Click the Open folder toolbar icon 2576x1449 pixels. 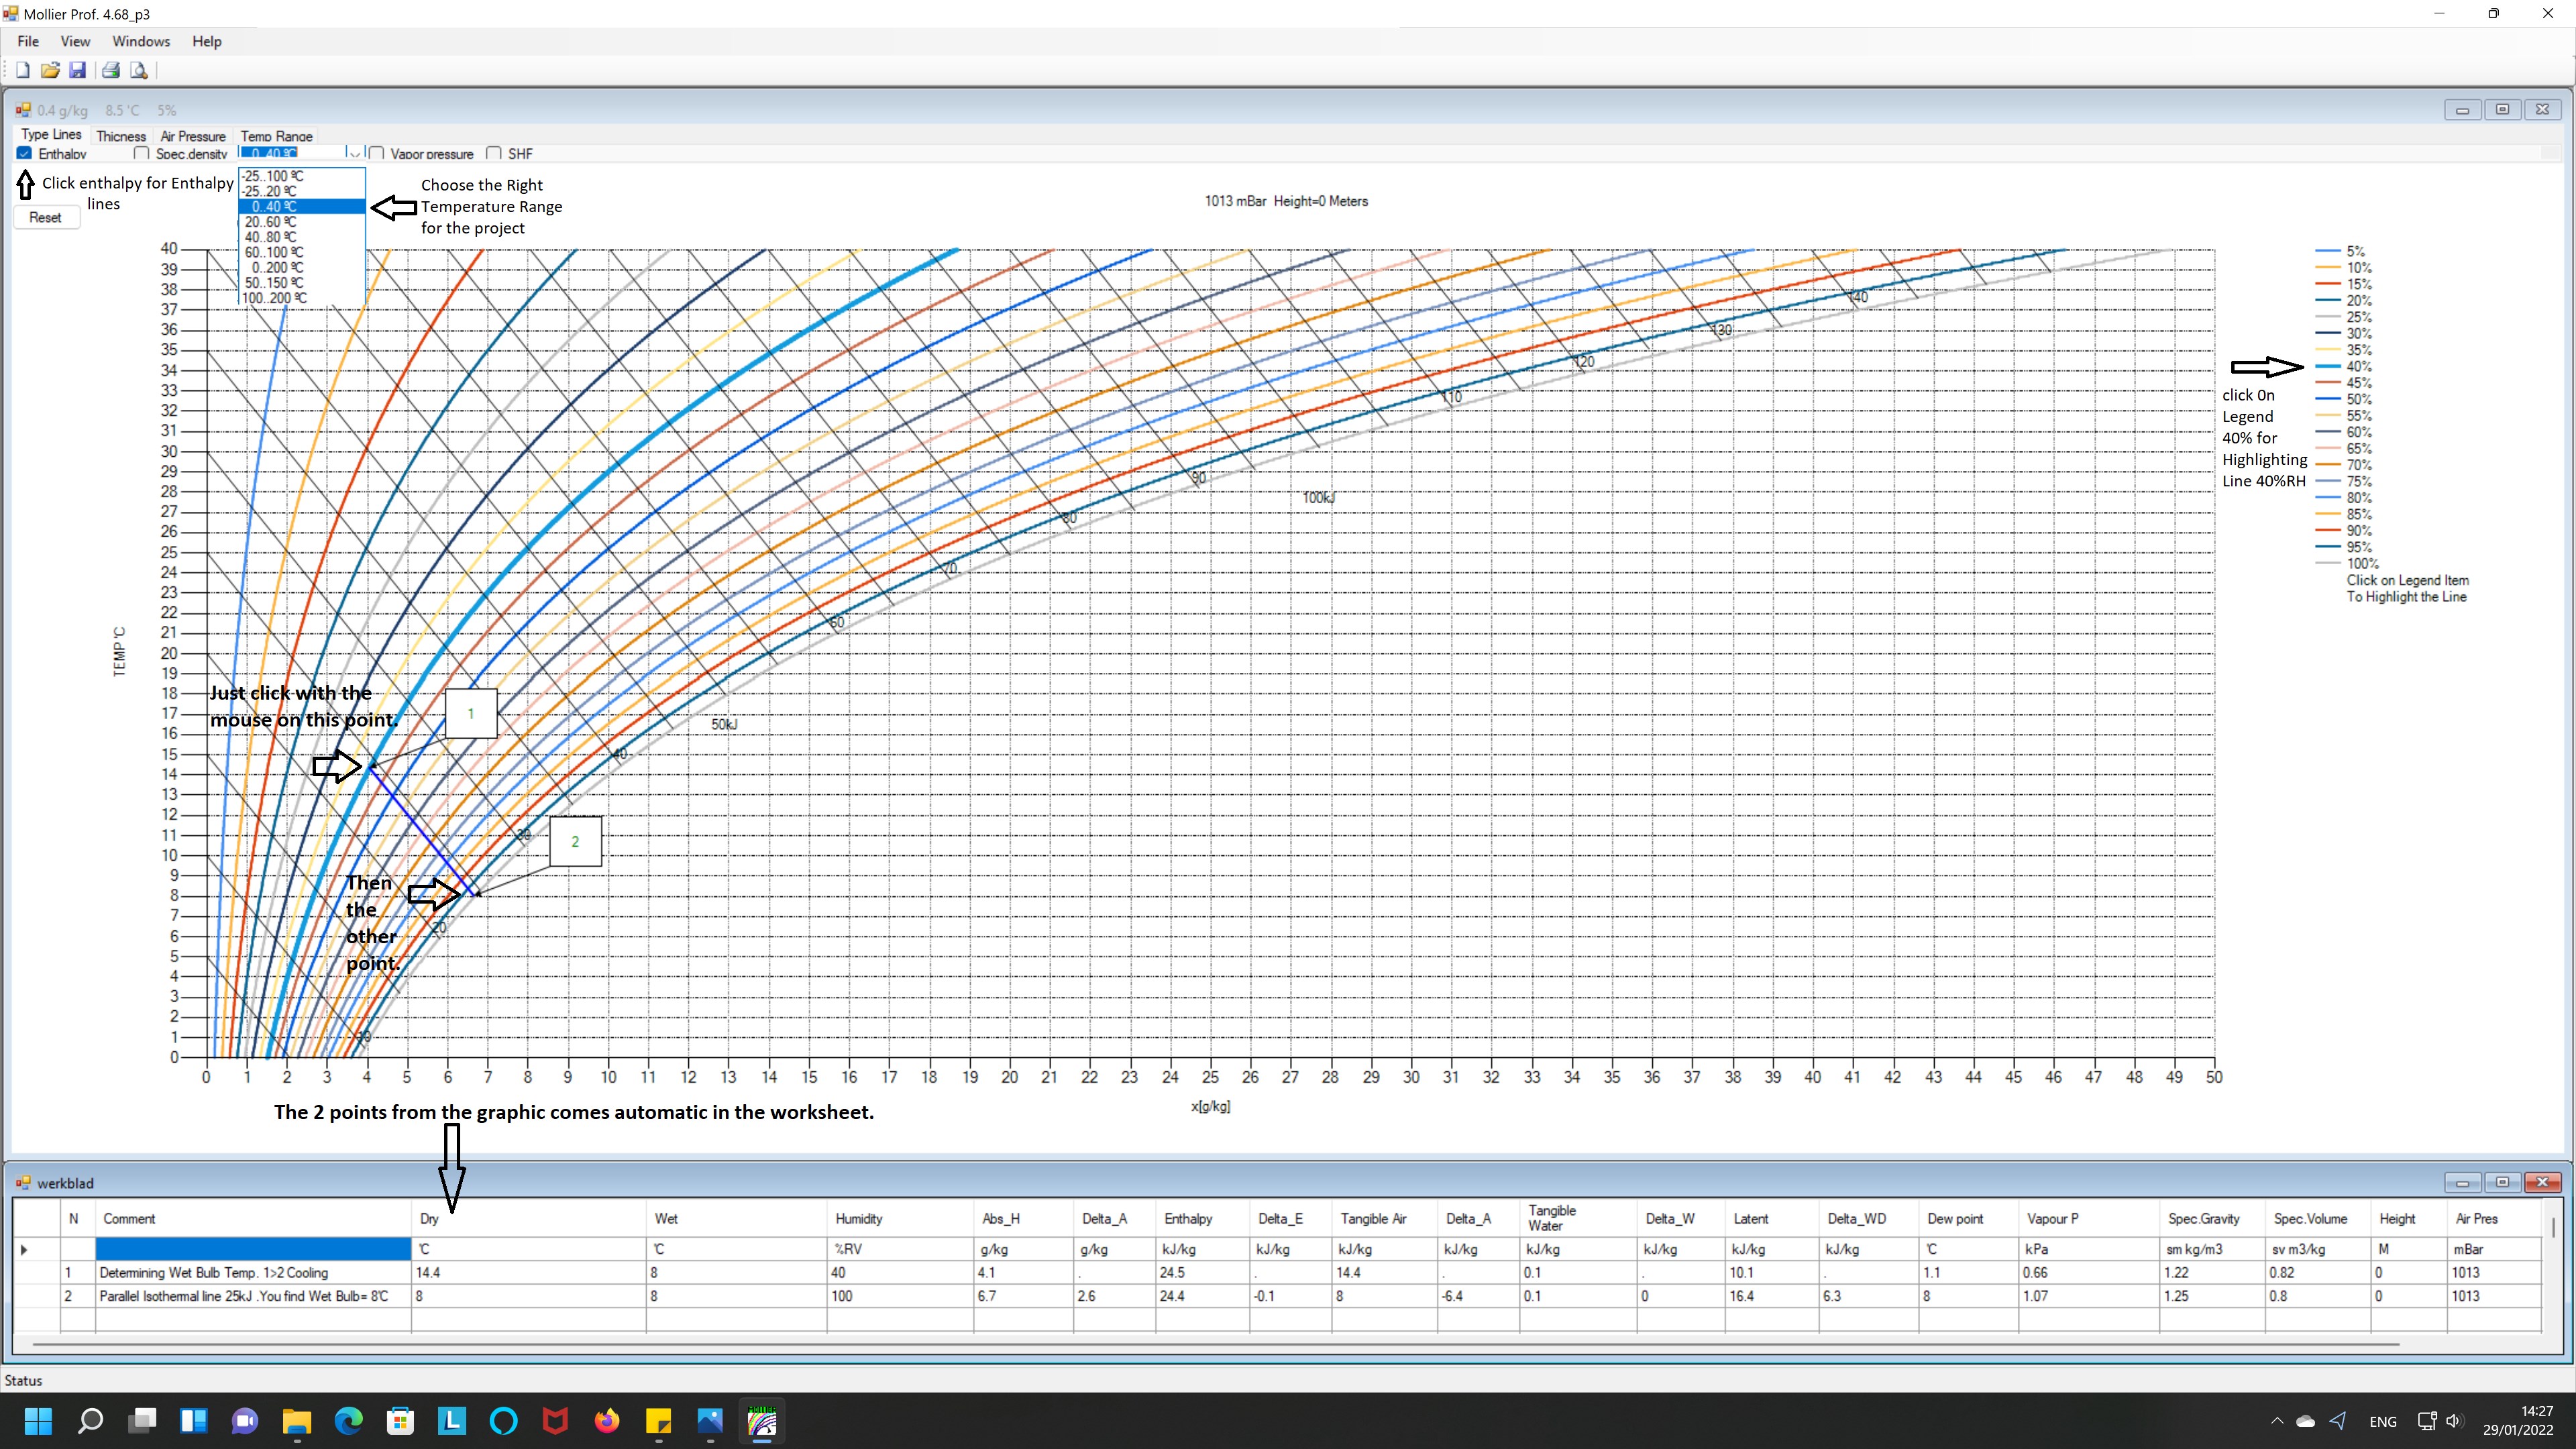click(x=50, y=70)
